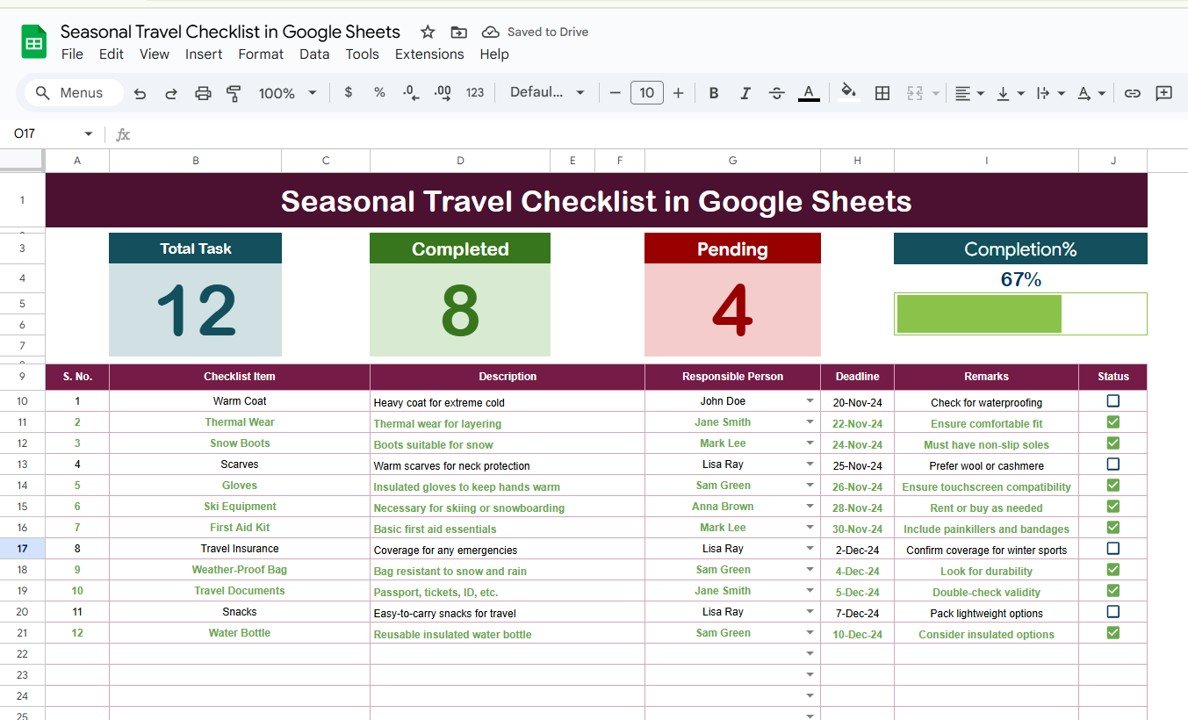
Task: Open the zoom 100% dropdown
Action: point(287,92)
